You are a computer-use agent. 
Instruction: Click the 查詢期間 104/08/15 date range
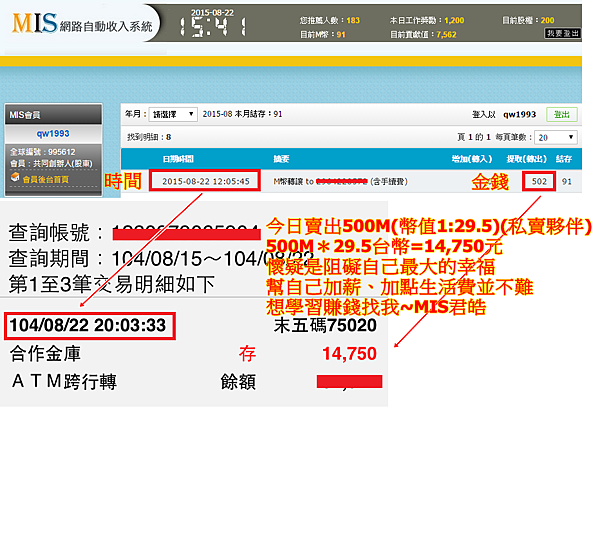click(x=161, y=259)
